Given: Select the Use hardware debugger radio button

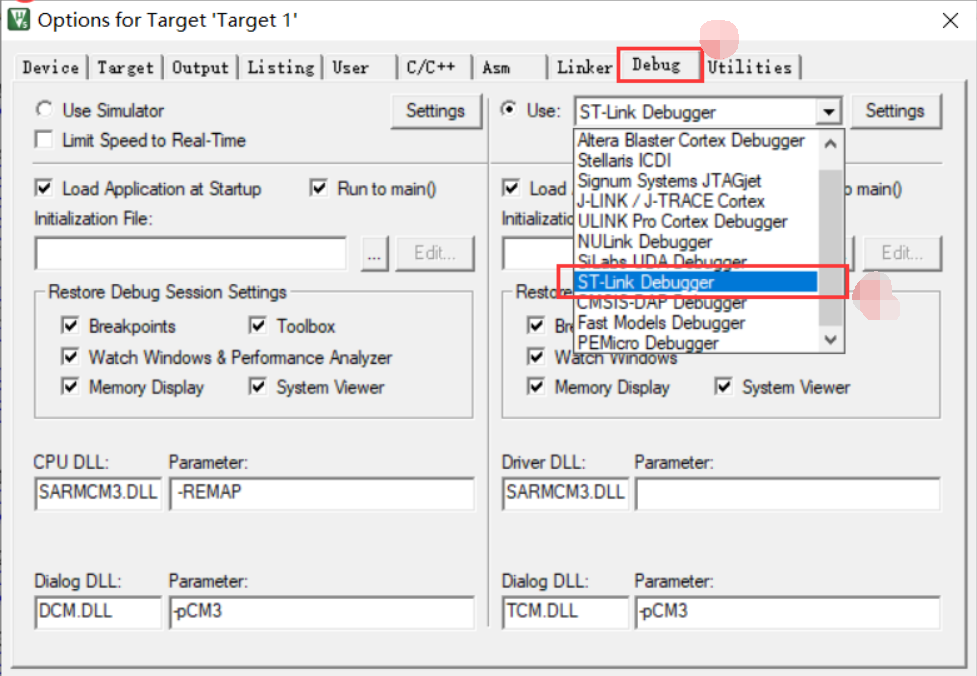Looking at the screenshot, I should [509, 110].
